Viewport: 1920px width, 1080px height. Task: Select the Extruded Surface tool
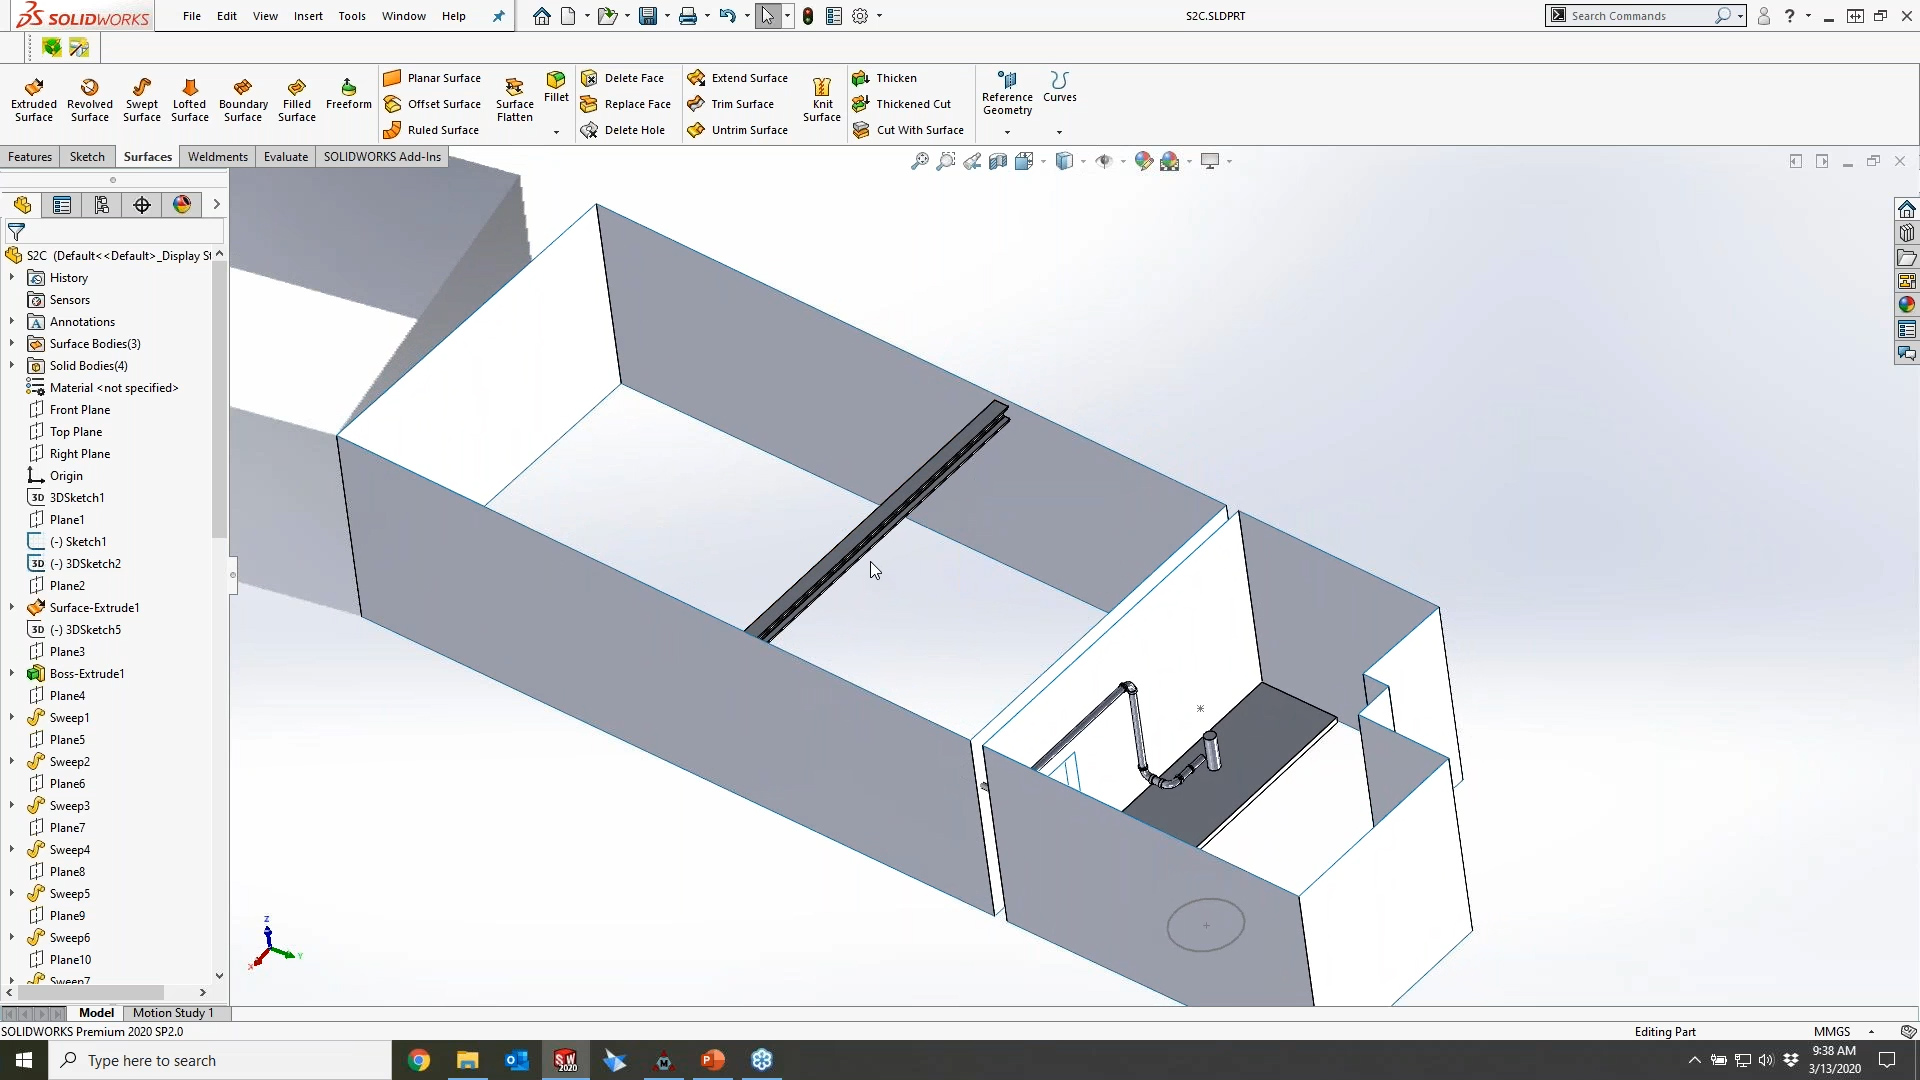coord(34,100)
